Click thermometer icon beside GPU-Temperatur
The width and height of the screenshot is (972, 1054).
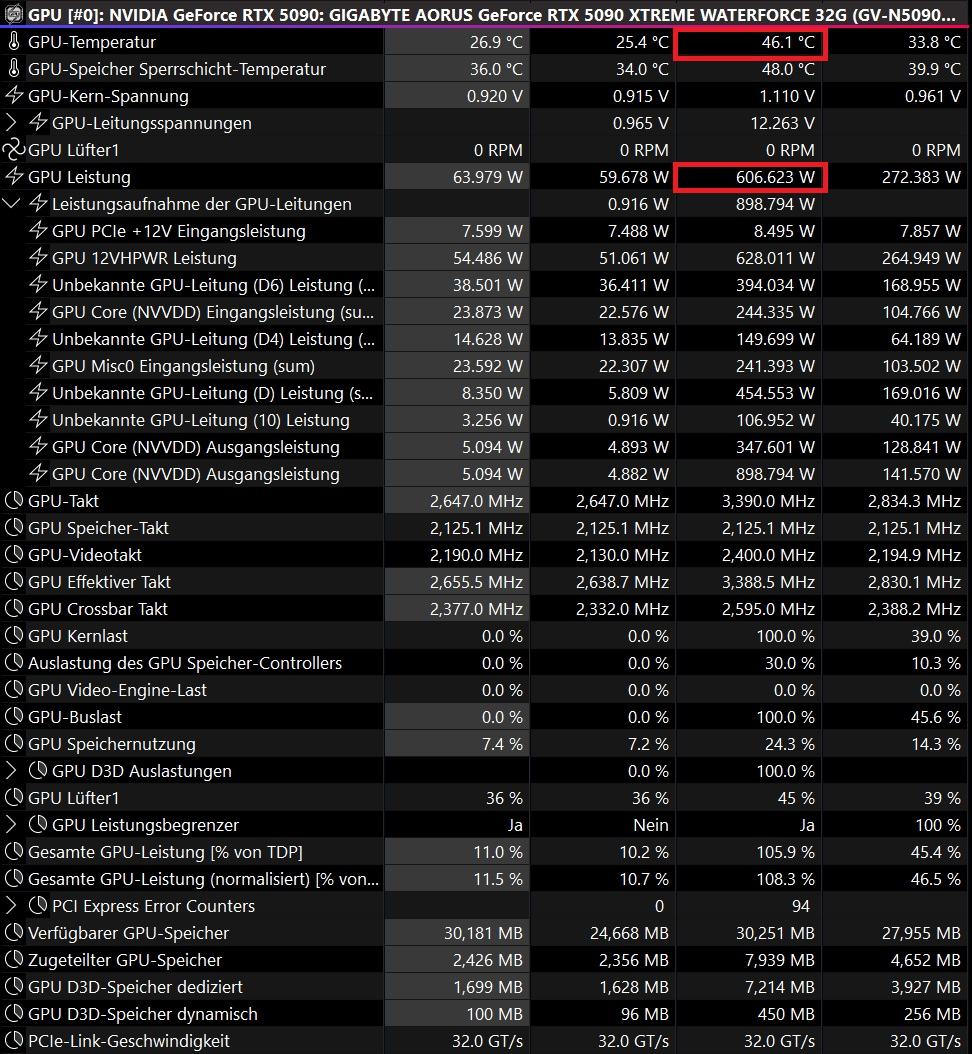click(13, 42)
